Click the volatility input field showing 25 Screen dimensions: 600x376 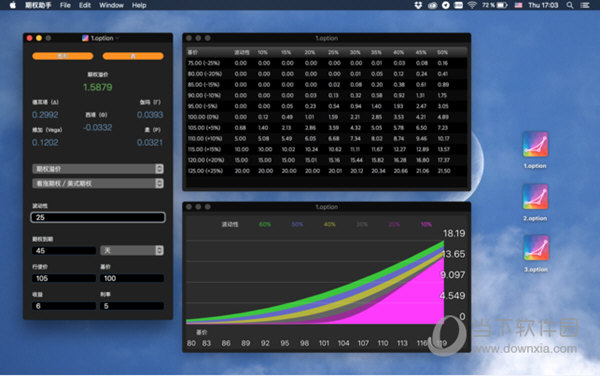click(x=98, y=217)
